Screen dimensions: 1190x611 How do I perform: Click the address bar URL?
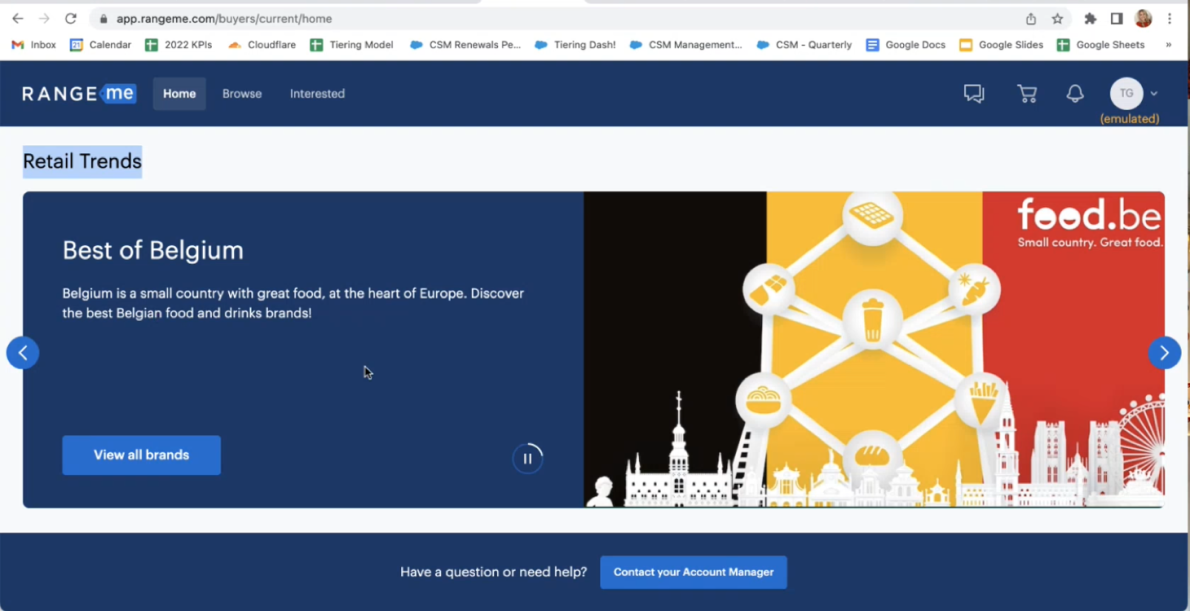tap(224, 19)
